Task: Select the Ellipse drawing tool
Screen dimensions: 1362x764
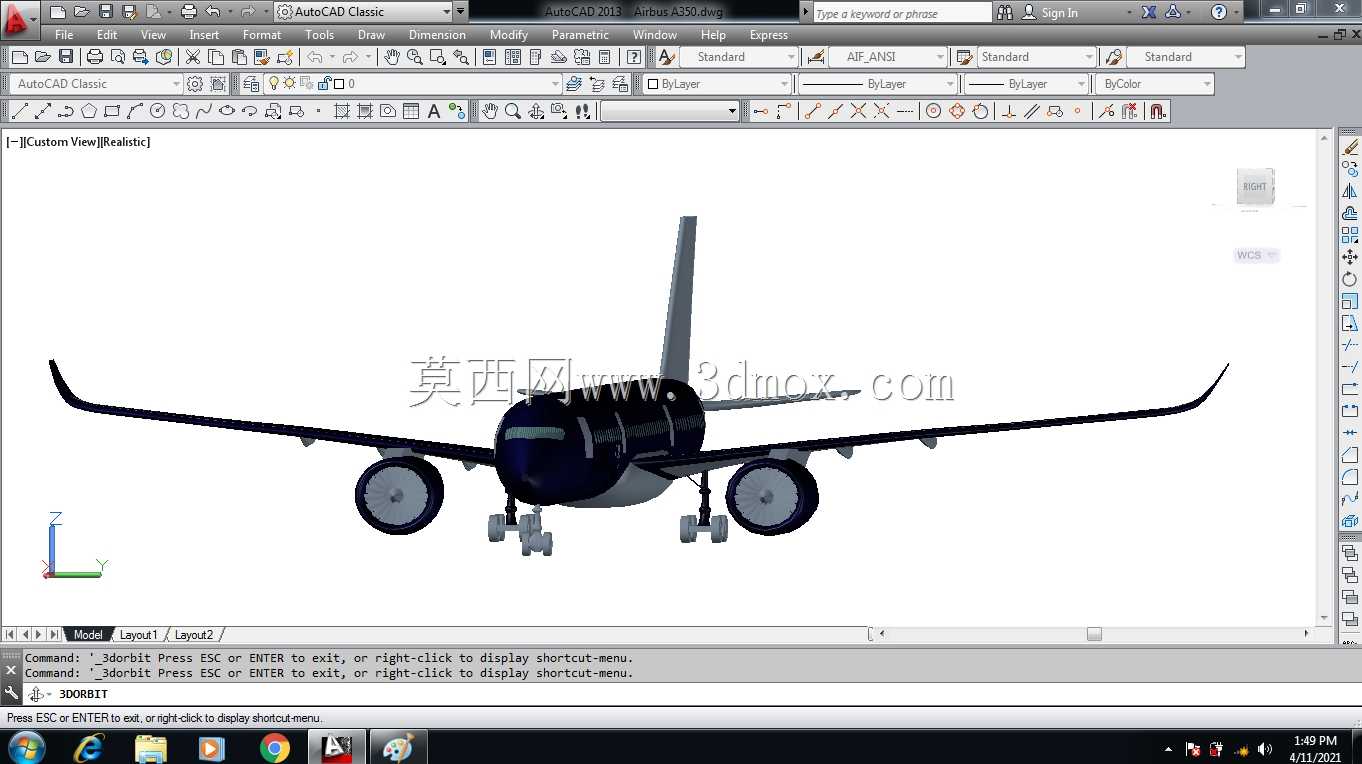Action: point(227,111)
